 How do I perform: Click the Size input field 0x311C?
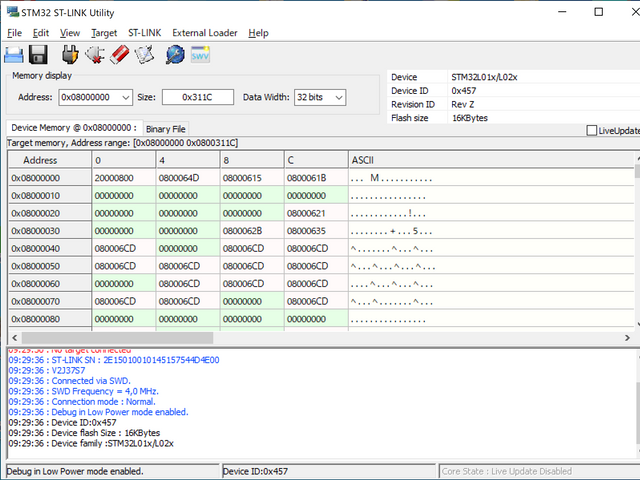tap(198, 97)
